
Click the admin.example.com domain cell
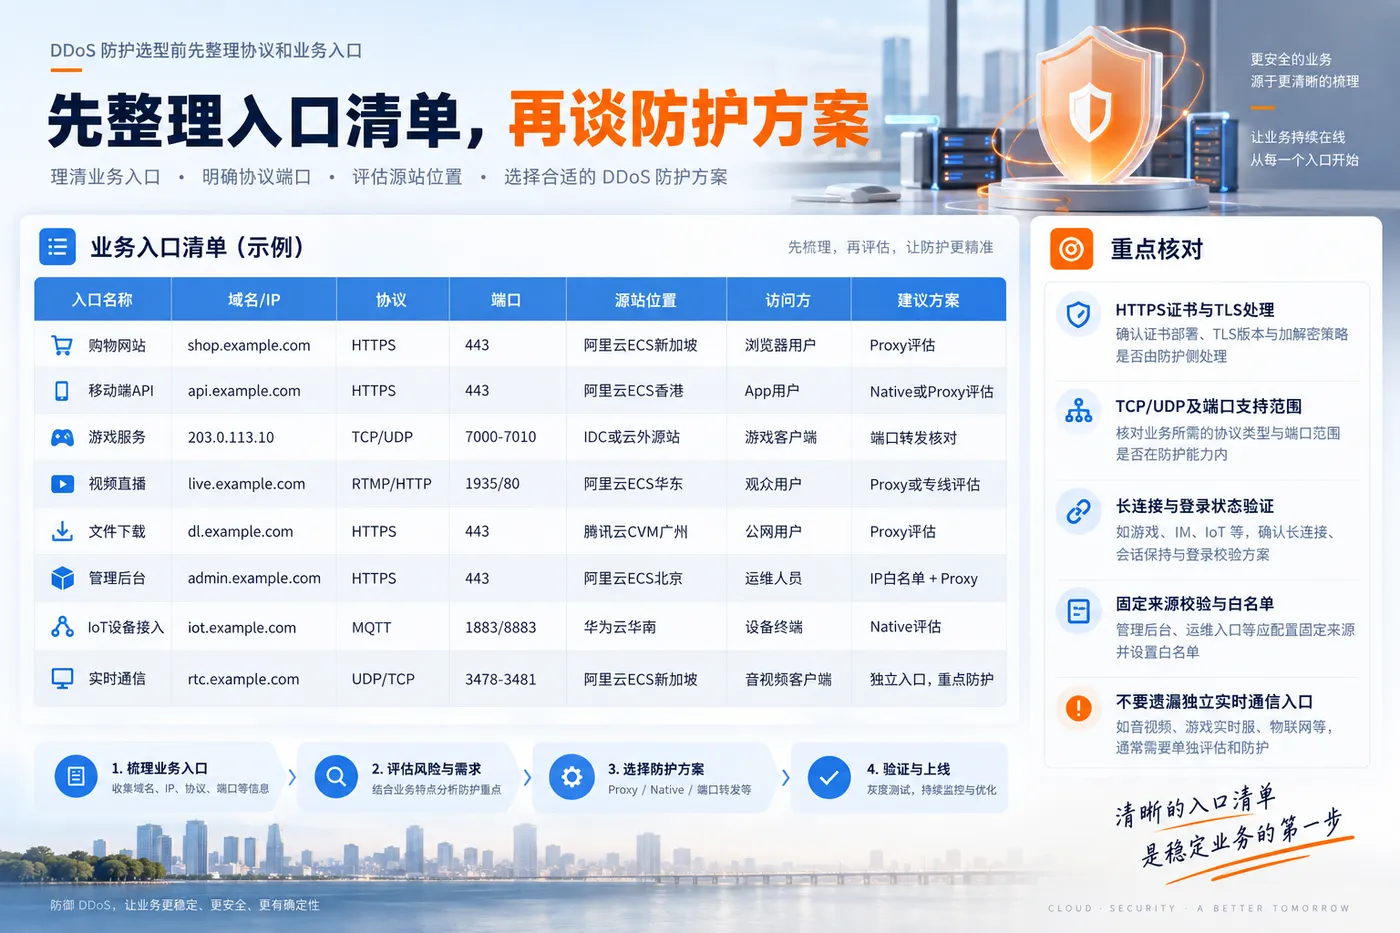[254, 578]
